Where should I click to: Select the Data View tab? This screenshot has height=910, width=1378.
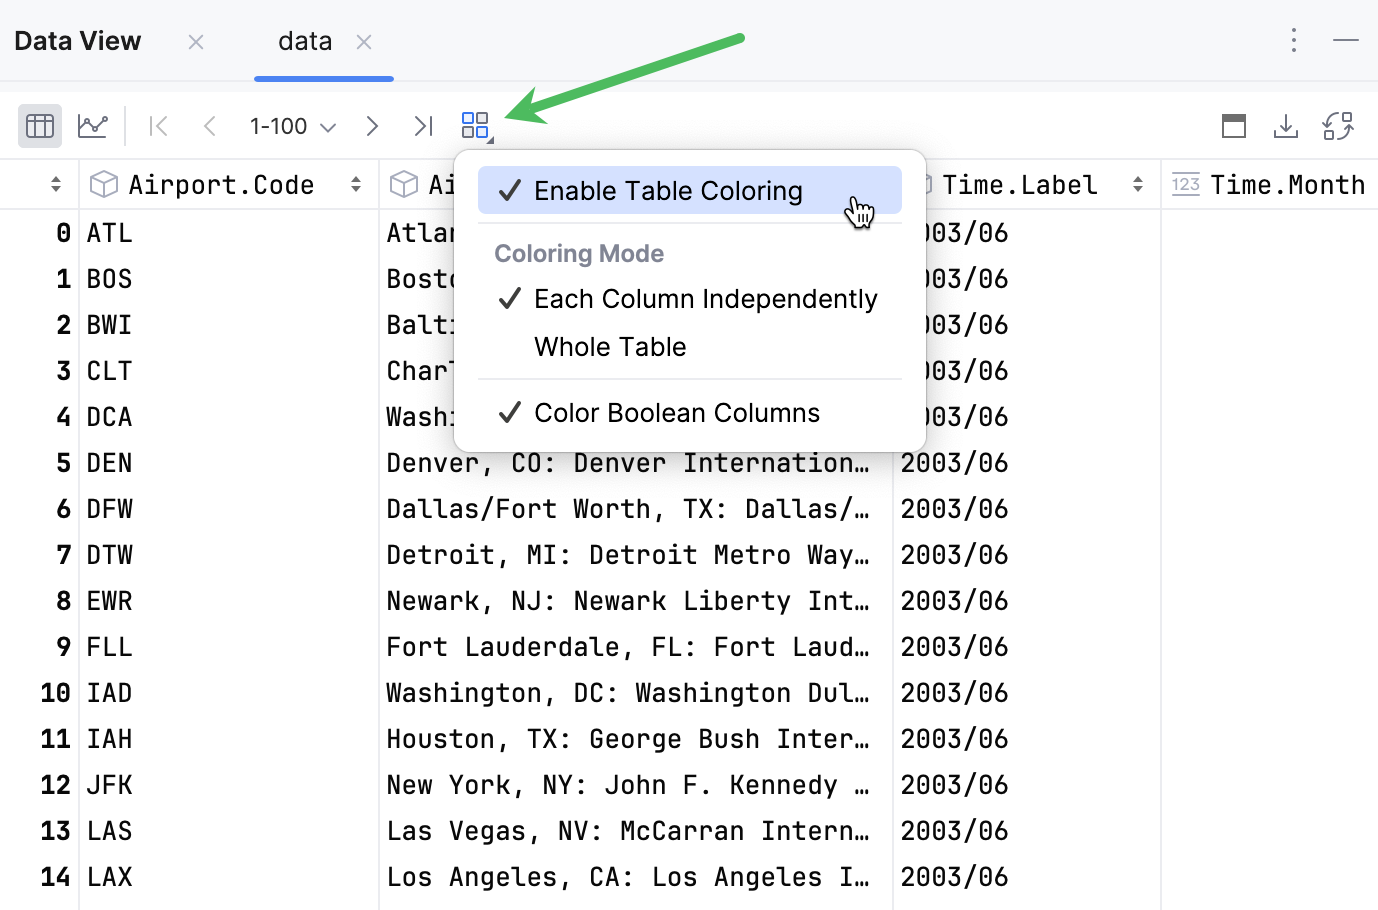tap(78, 41)
